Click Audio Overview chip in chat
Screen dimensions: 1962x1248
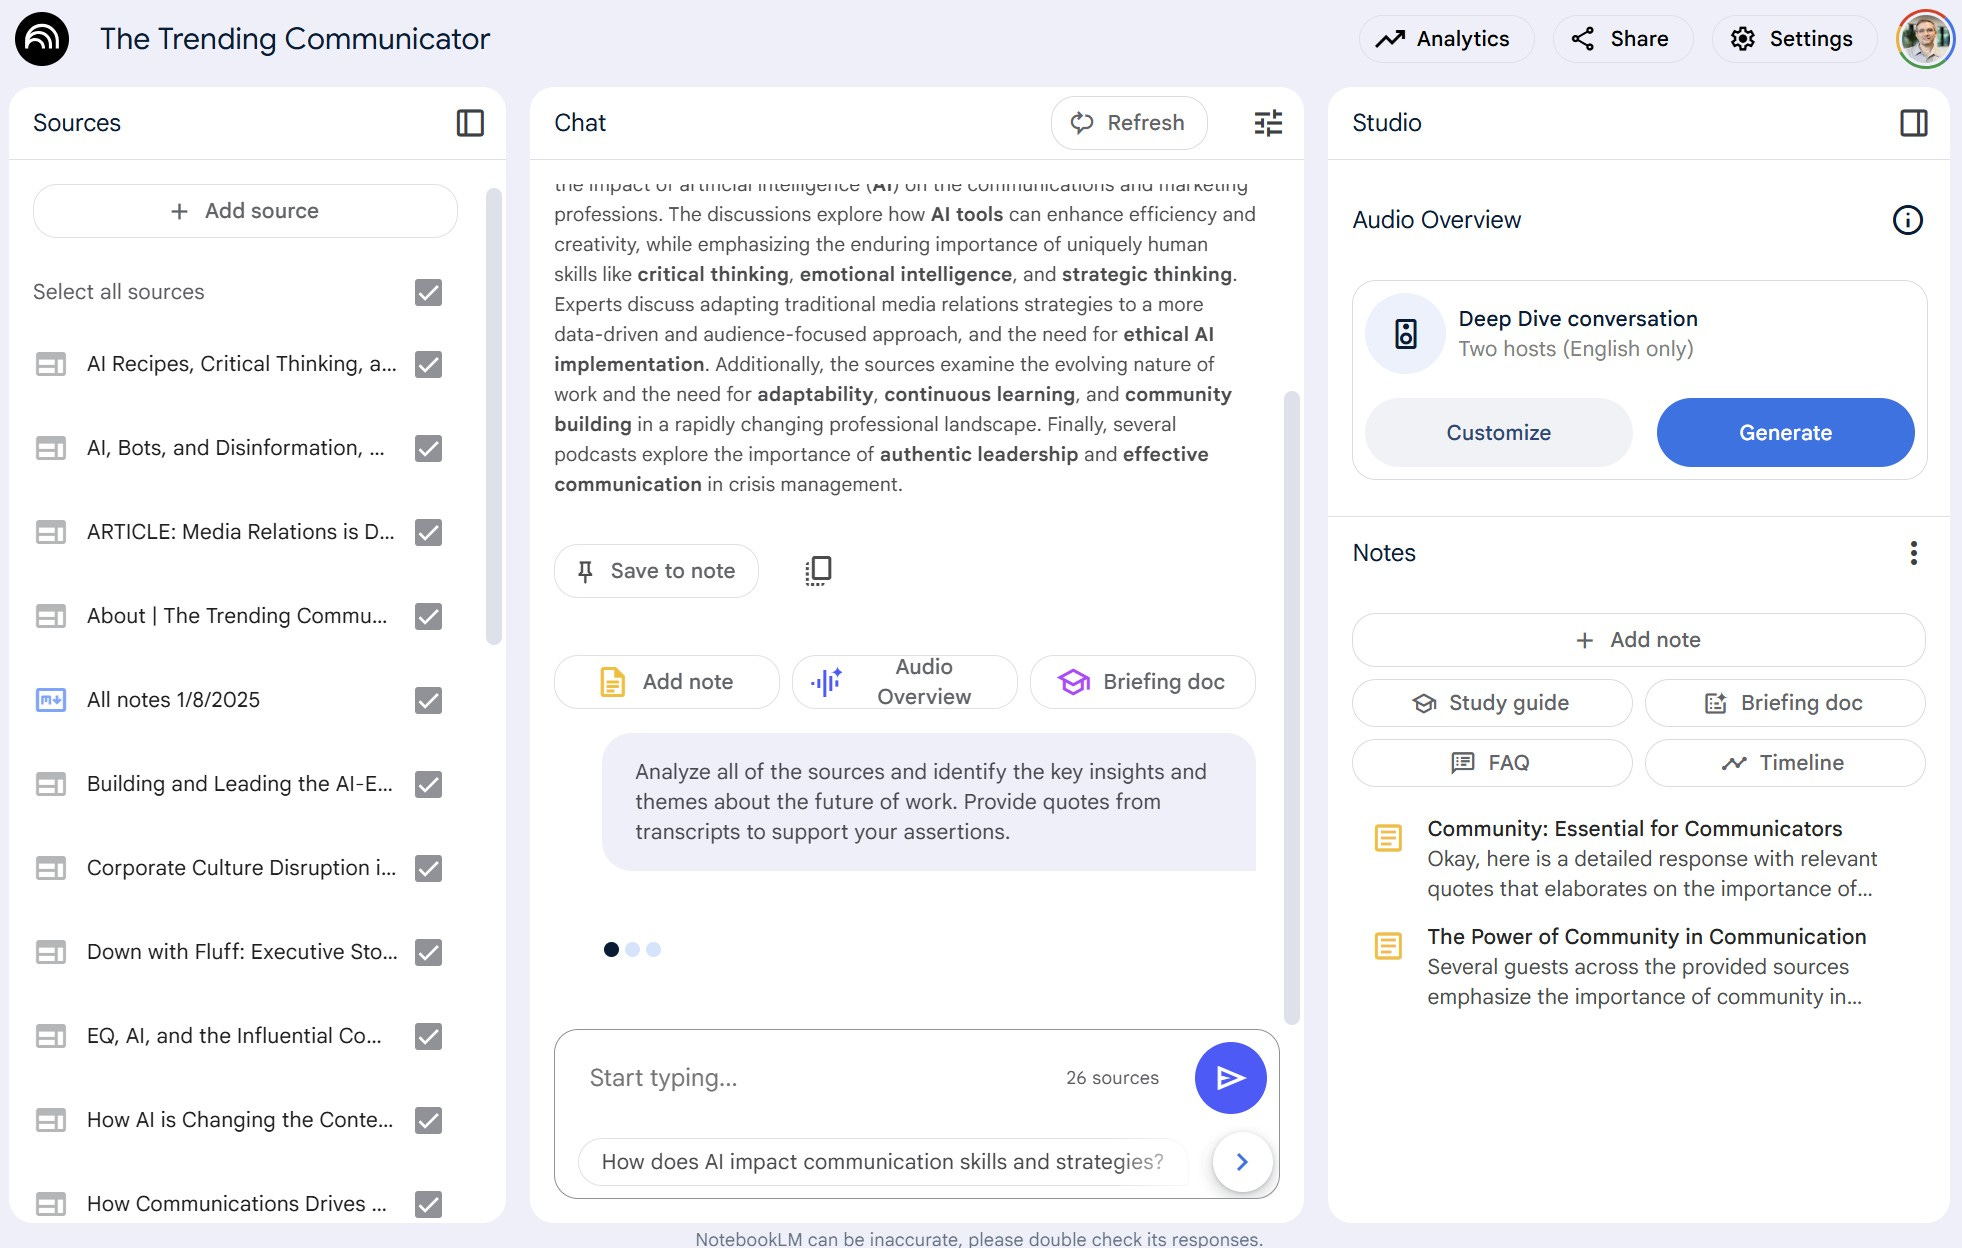pos(905,682)
